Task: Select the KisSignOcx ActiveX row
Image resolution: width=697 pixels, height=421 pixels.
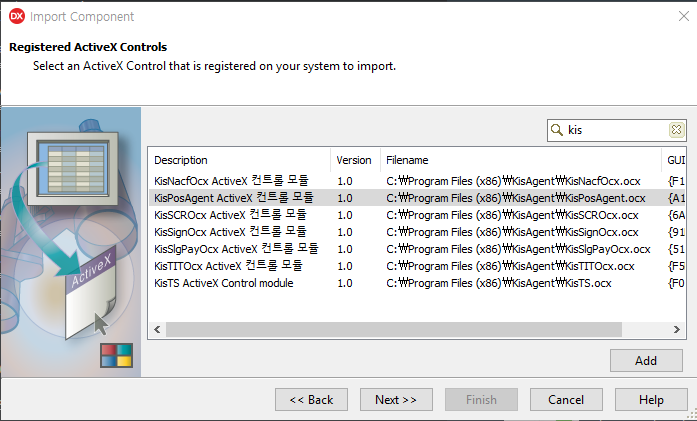Action: 417,232
